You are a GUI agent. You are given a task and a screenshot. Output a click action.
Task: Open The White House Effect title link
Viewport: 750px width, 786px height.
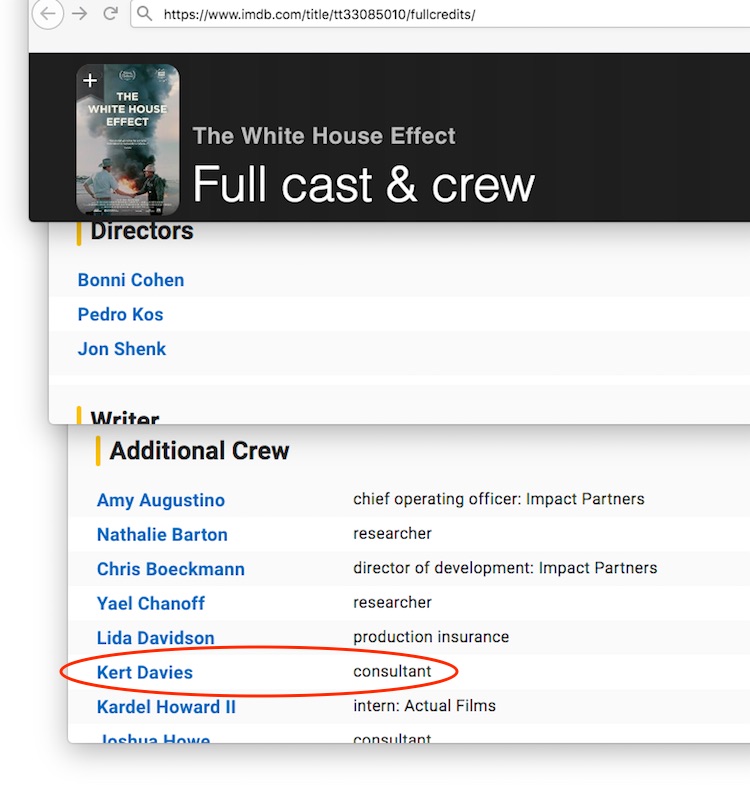click(323, 136)
